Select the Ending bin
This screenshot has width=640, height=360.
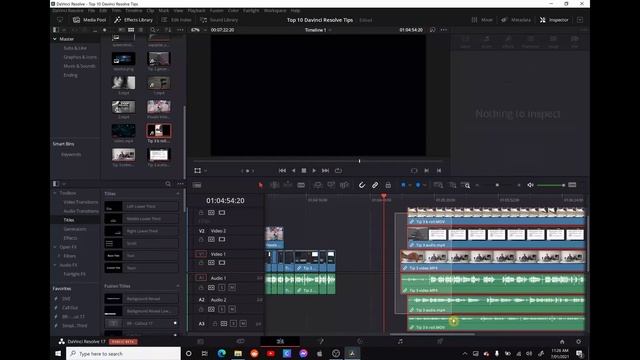(70, 75)
